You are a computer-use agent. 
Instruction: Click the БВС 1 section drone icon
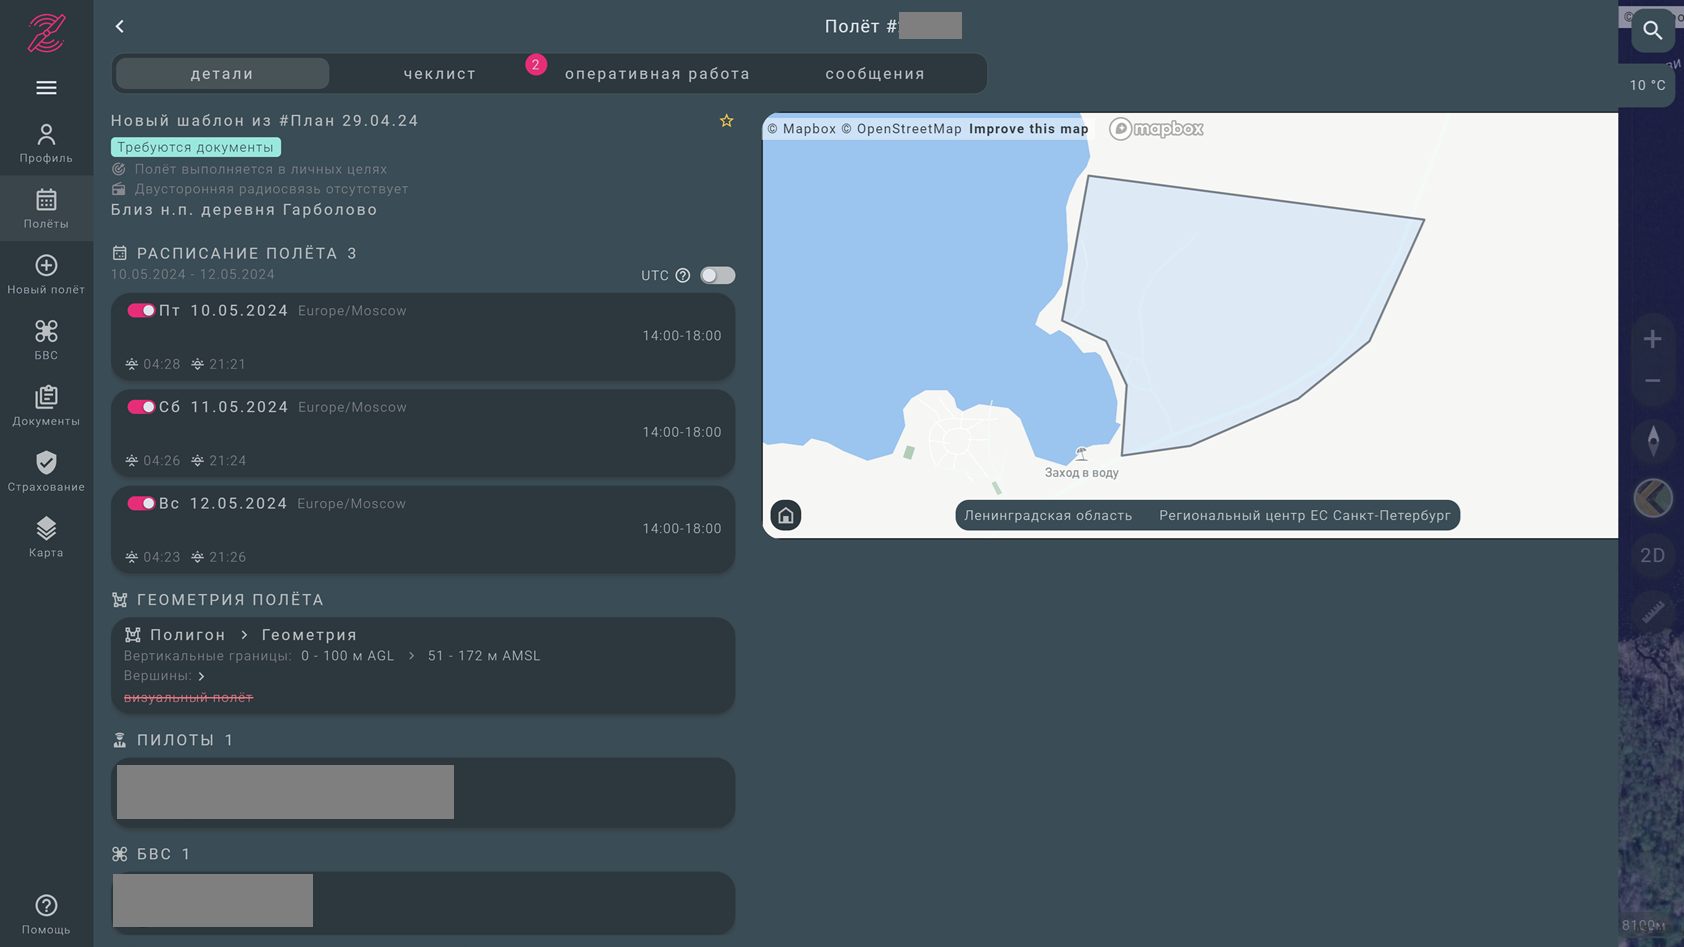click(120, 854)
